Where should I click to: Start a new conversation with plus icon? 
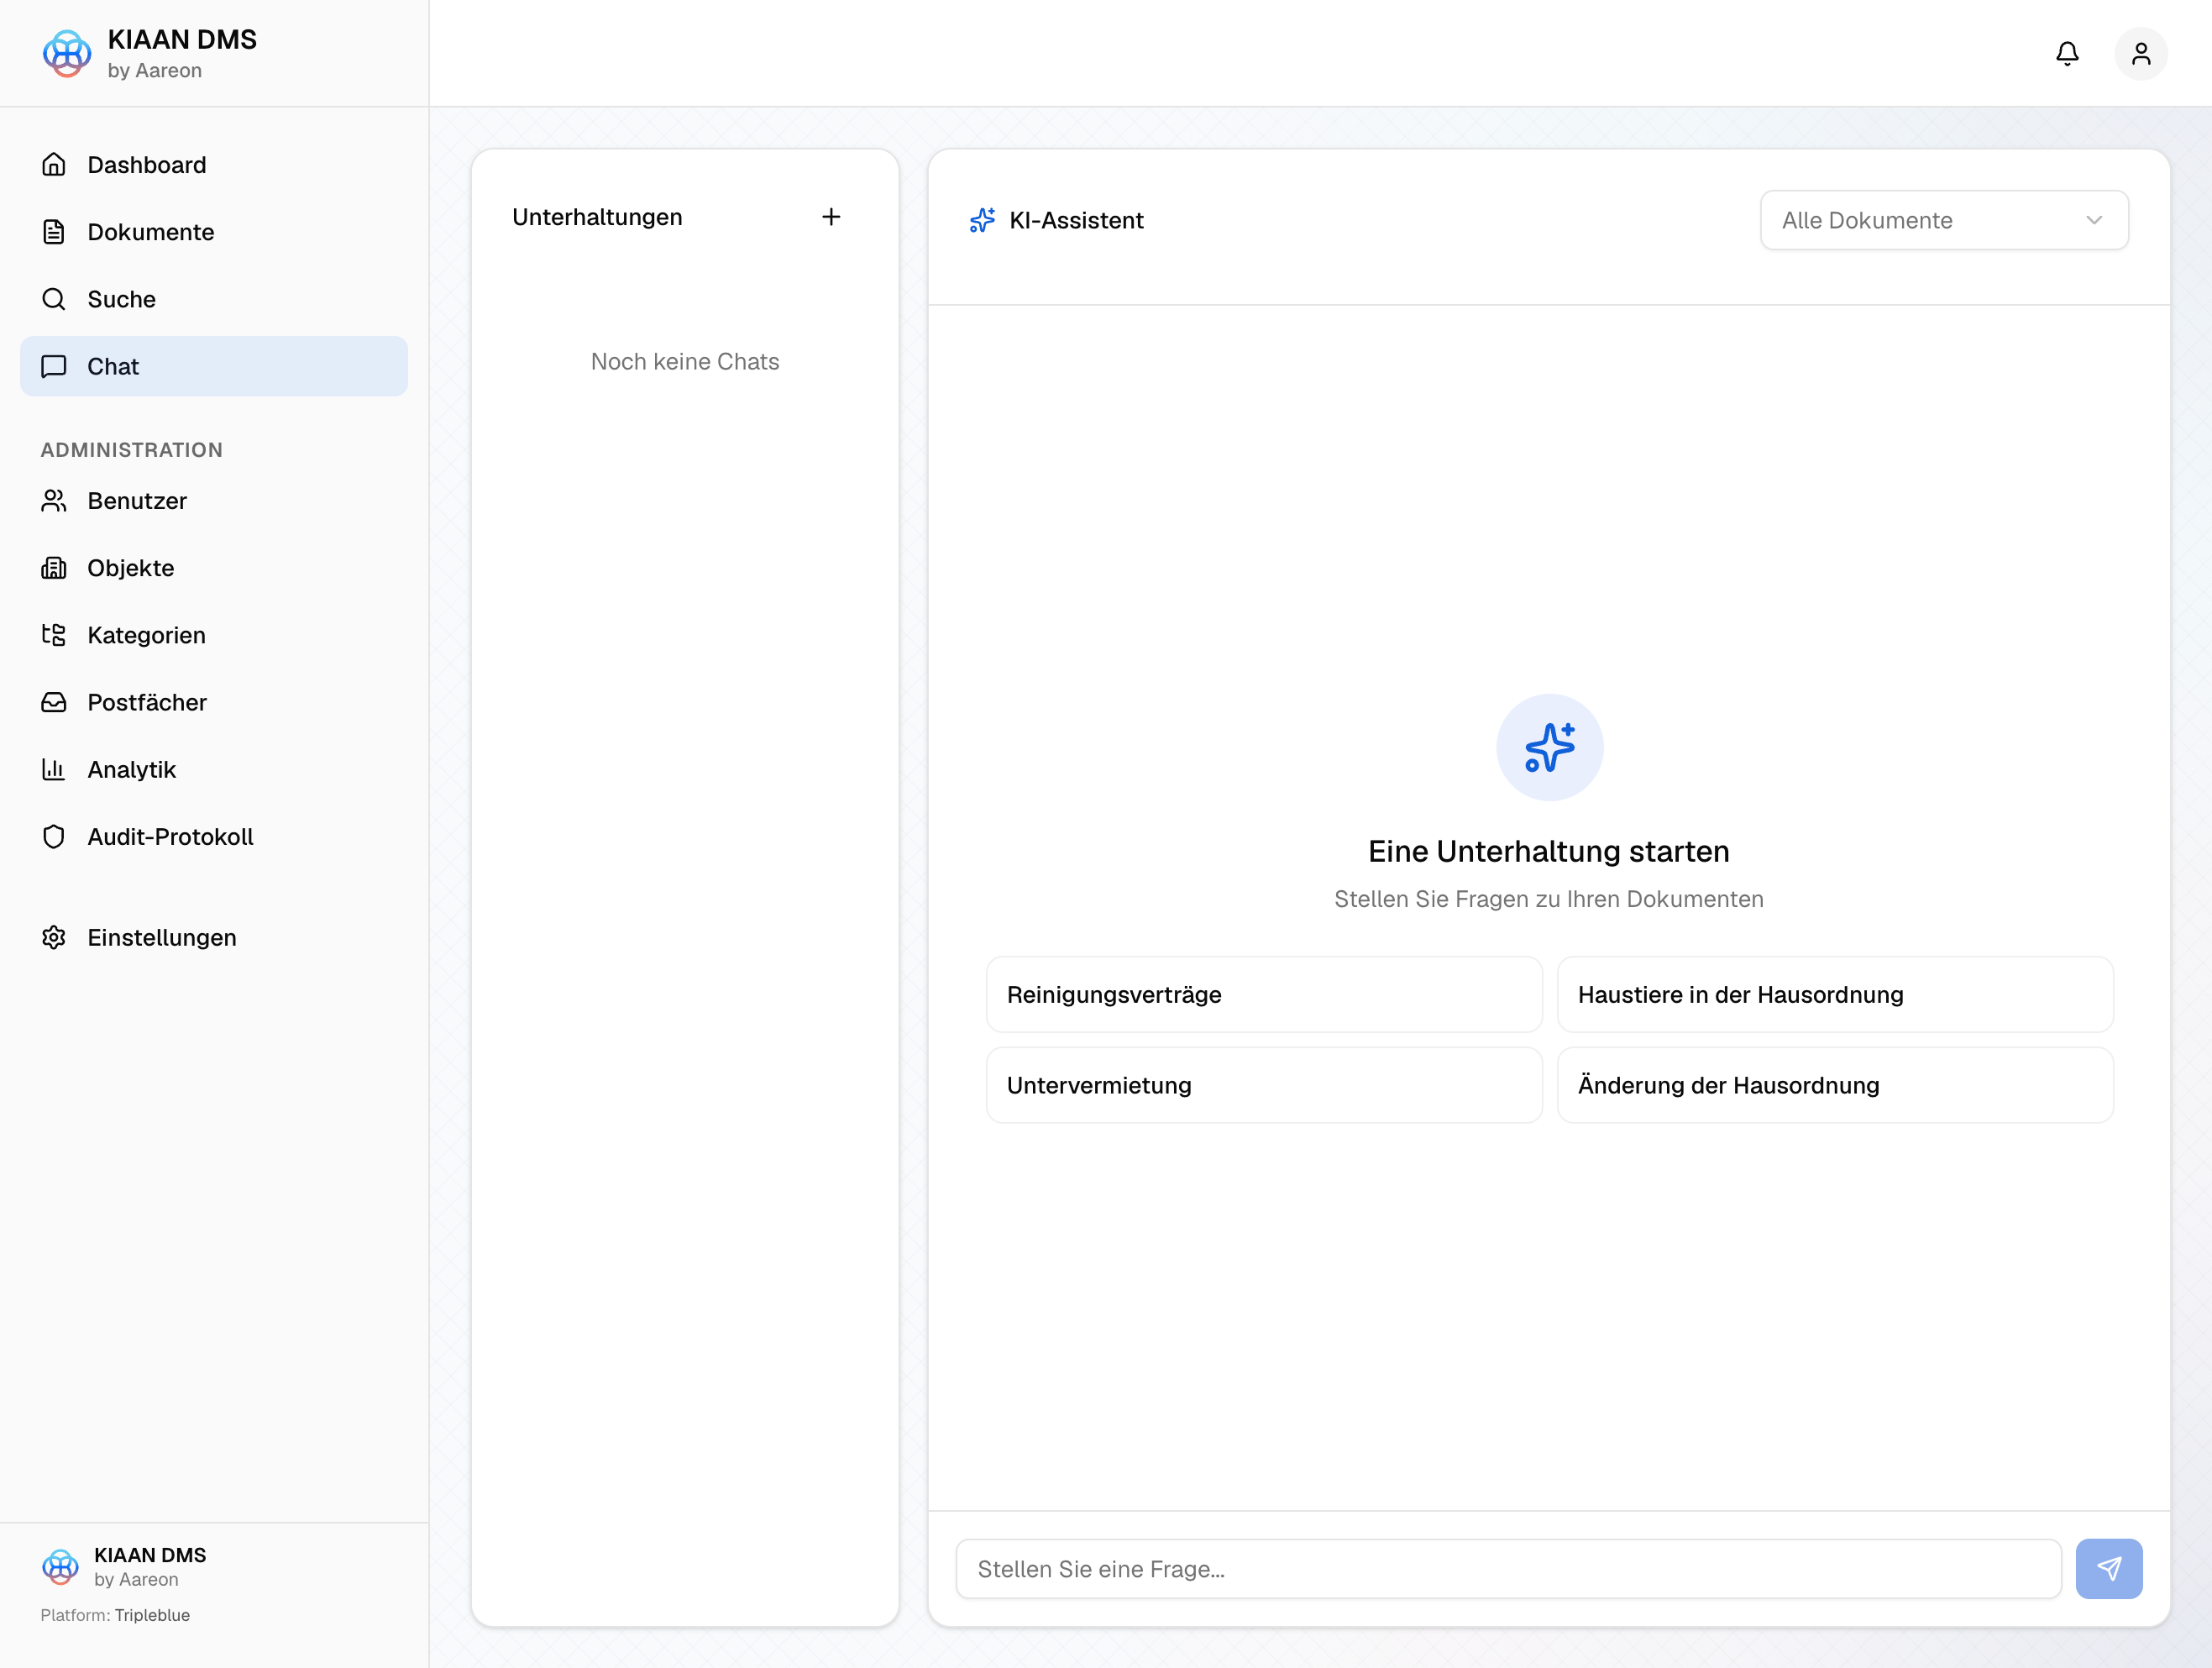coord(830,217)
